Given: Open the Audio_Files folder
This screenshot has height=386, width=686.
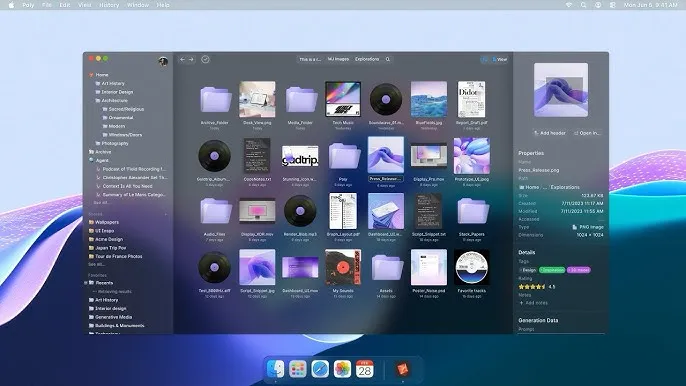Looking at the screenshot, I should [x=215, y=211].
